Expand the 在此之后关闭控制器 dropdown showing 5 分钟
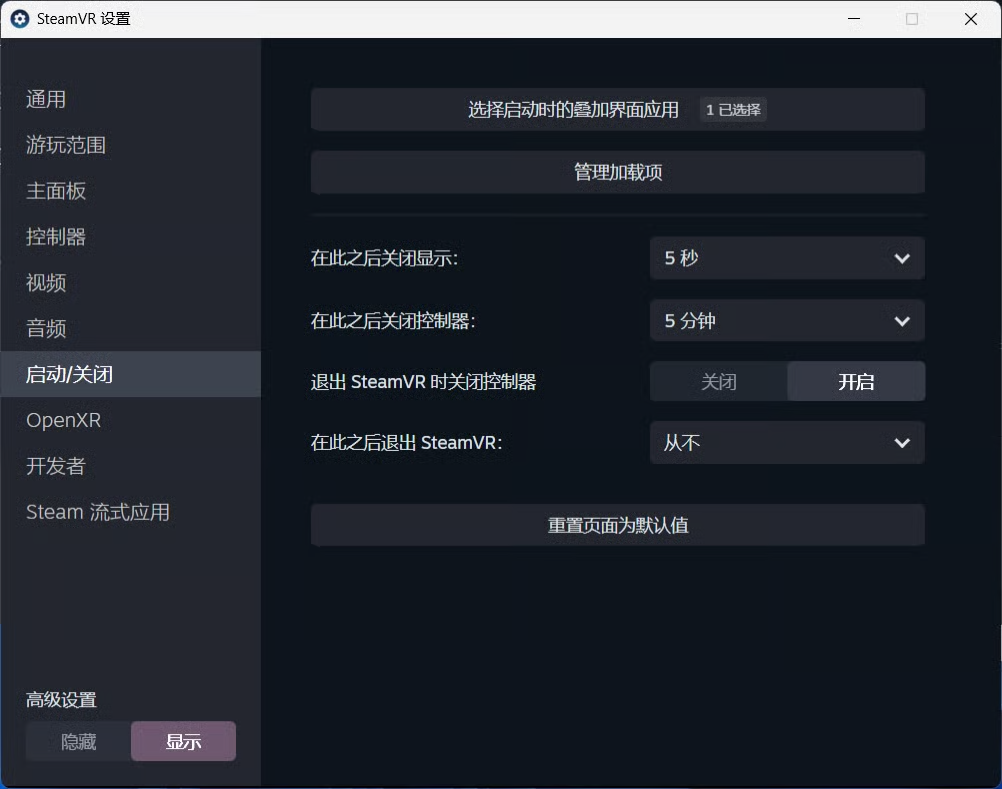 pyautogui.click(x=787, y=321)
